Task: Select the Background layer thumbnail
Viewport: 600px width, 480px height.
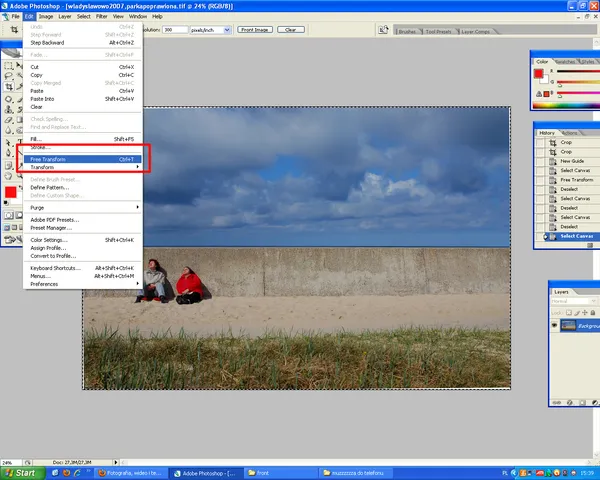Action: [x=568, y=326]
